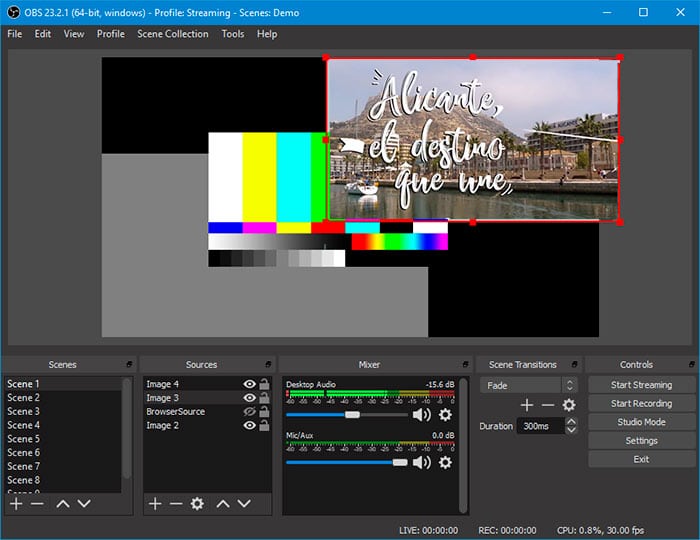Viewport: 700px width, 540px height.
Task: Undock the Mixer panel
Action: [465, 365]
